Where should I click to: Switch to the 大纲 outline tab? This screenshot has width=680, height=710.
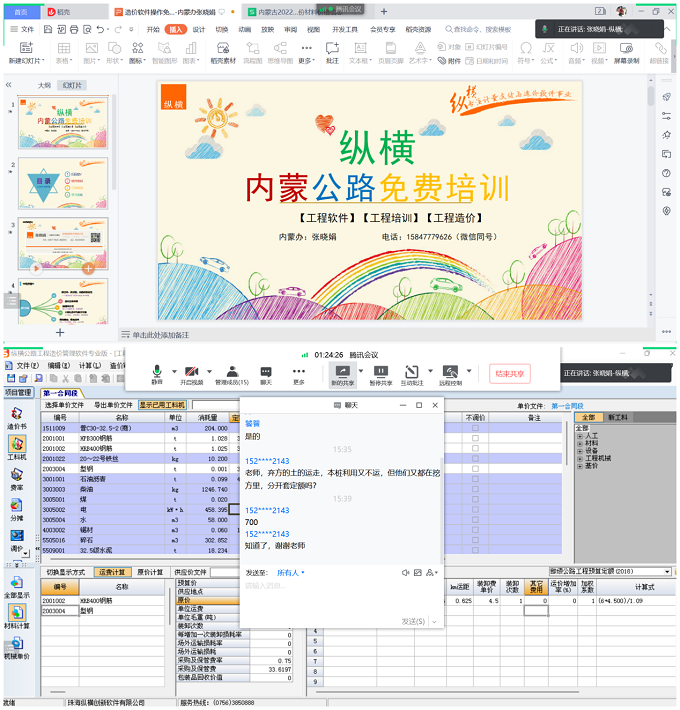(44, 85)
